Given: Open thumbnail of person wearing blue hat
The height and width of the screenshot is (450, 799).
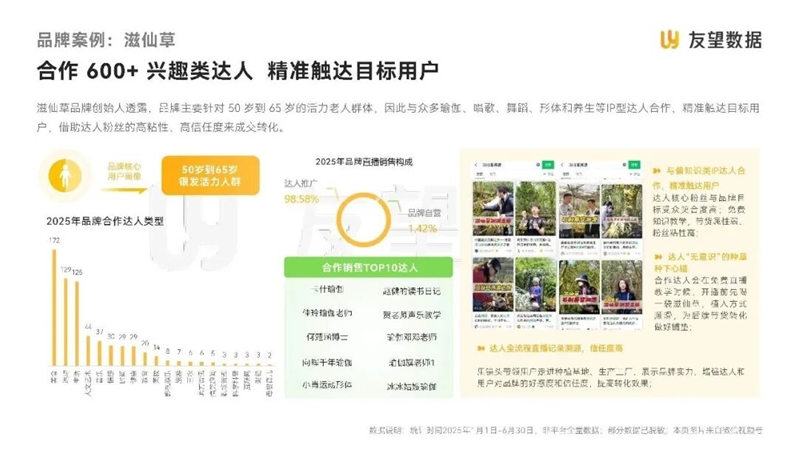Looking at the screenshot, I should [x=579, y=287].
